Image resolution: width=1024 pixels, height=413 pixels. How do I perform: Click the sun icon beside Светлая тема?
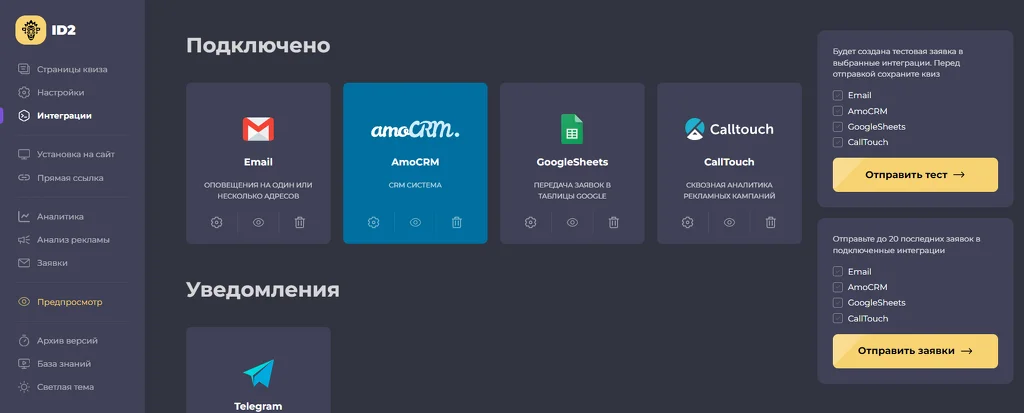pos(24,387)
